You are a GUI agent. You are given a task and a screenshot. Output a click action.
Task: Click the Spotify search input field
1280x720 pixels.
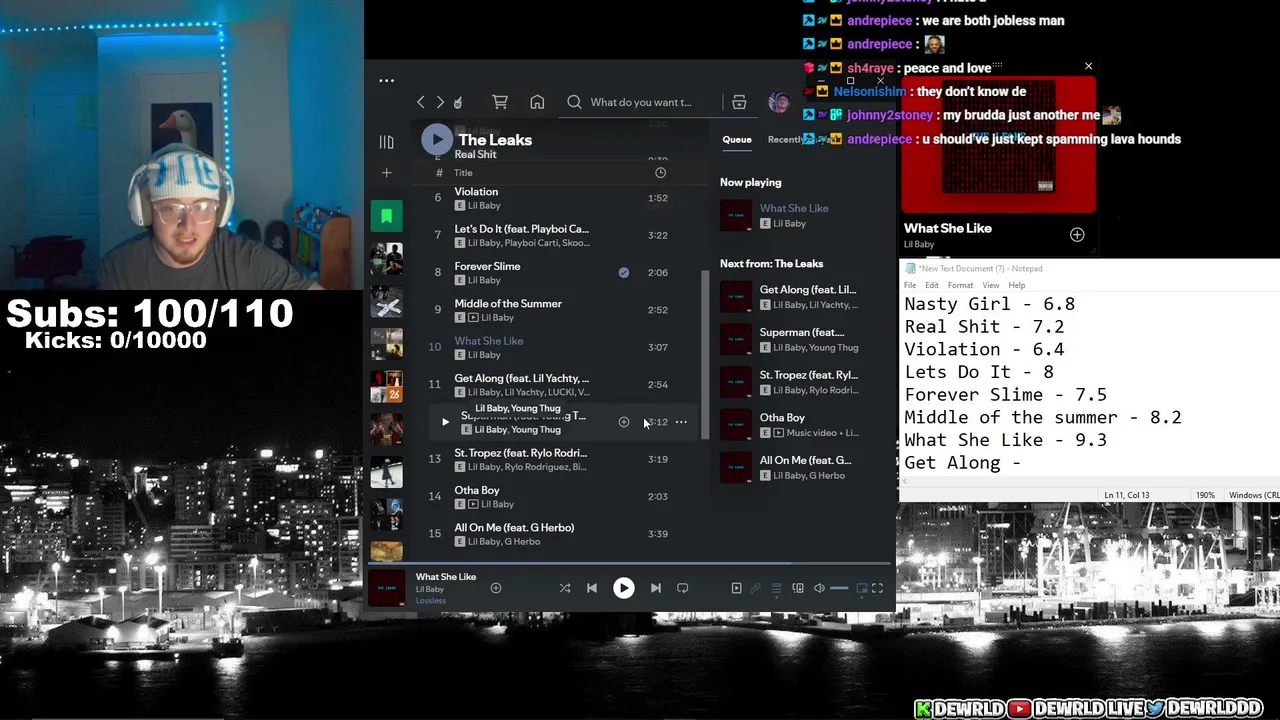click(641, 102)
